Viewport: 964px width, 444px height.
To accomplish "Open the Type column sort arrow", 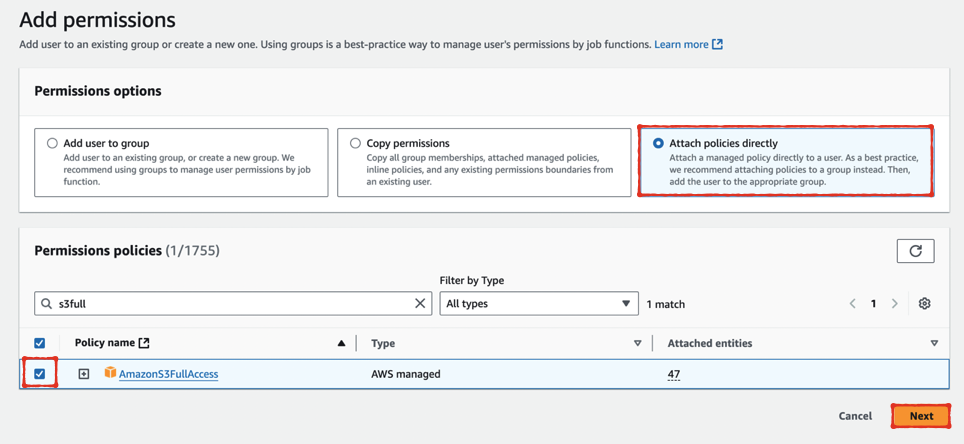I will (637, 343).
